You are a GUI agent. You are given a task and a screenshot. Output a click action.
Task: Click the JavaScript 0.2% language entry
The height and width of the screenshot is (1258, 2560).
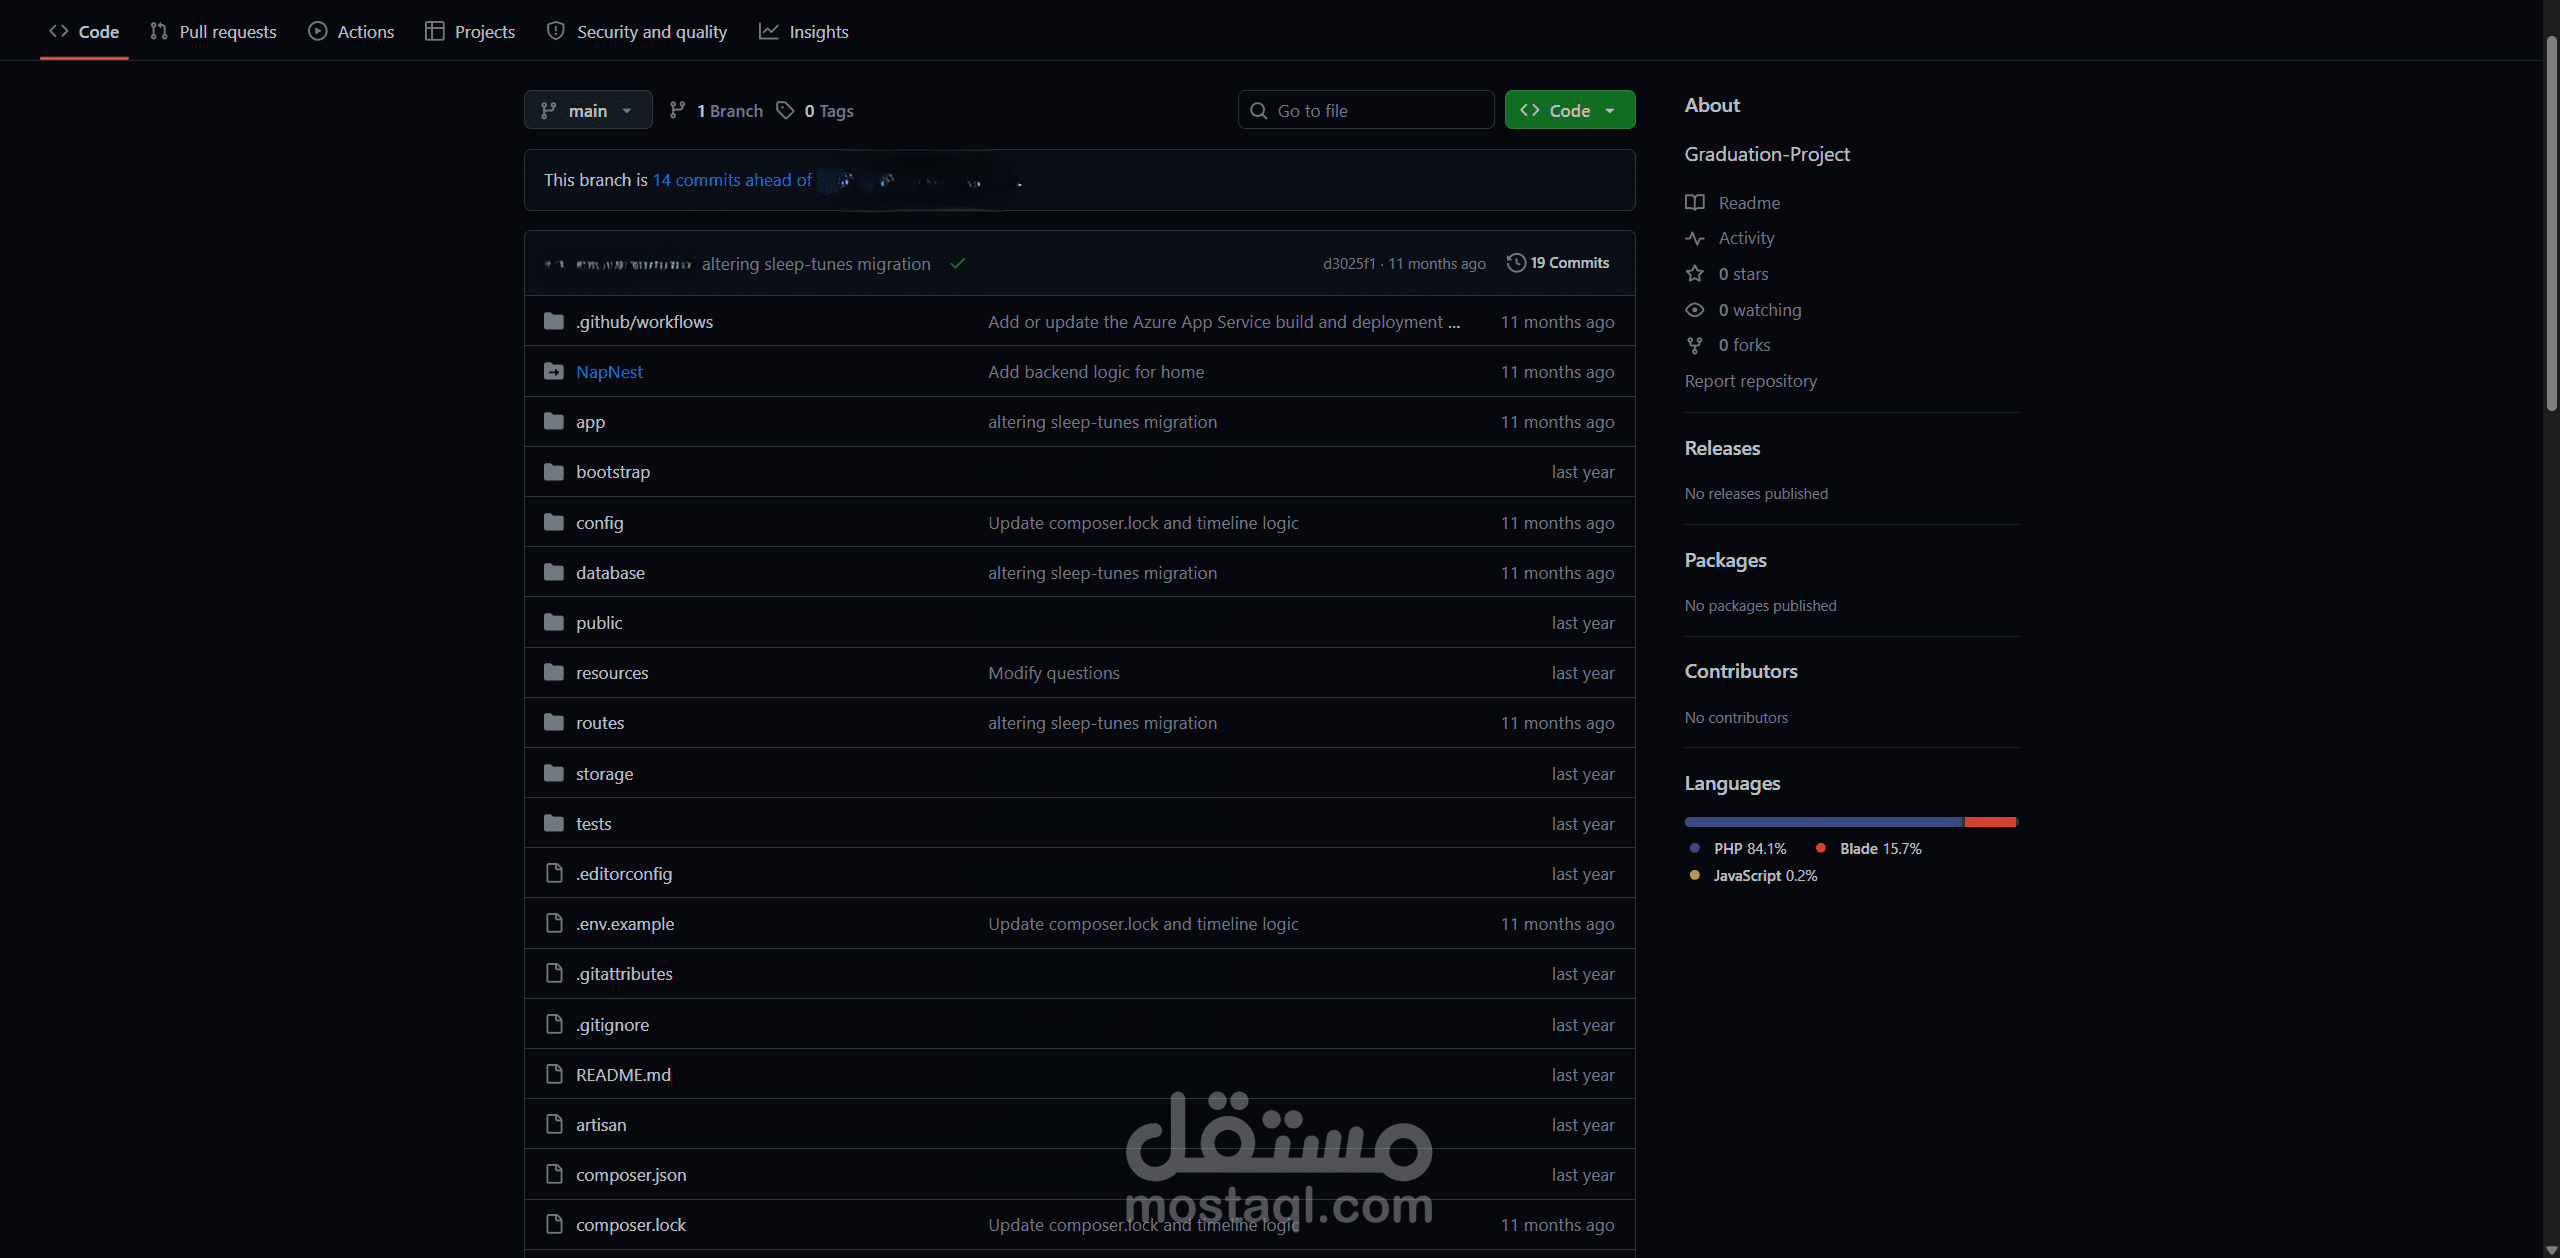(x=1753, y=875)
